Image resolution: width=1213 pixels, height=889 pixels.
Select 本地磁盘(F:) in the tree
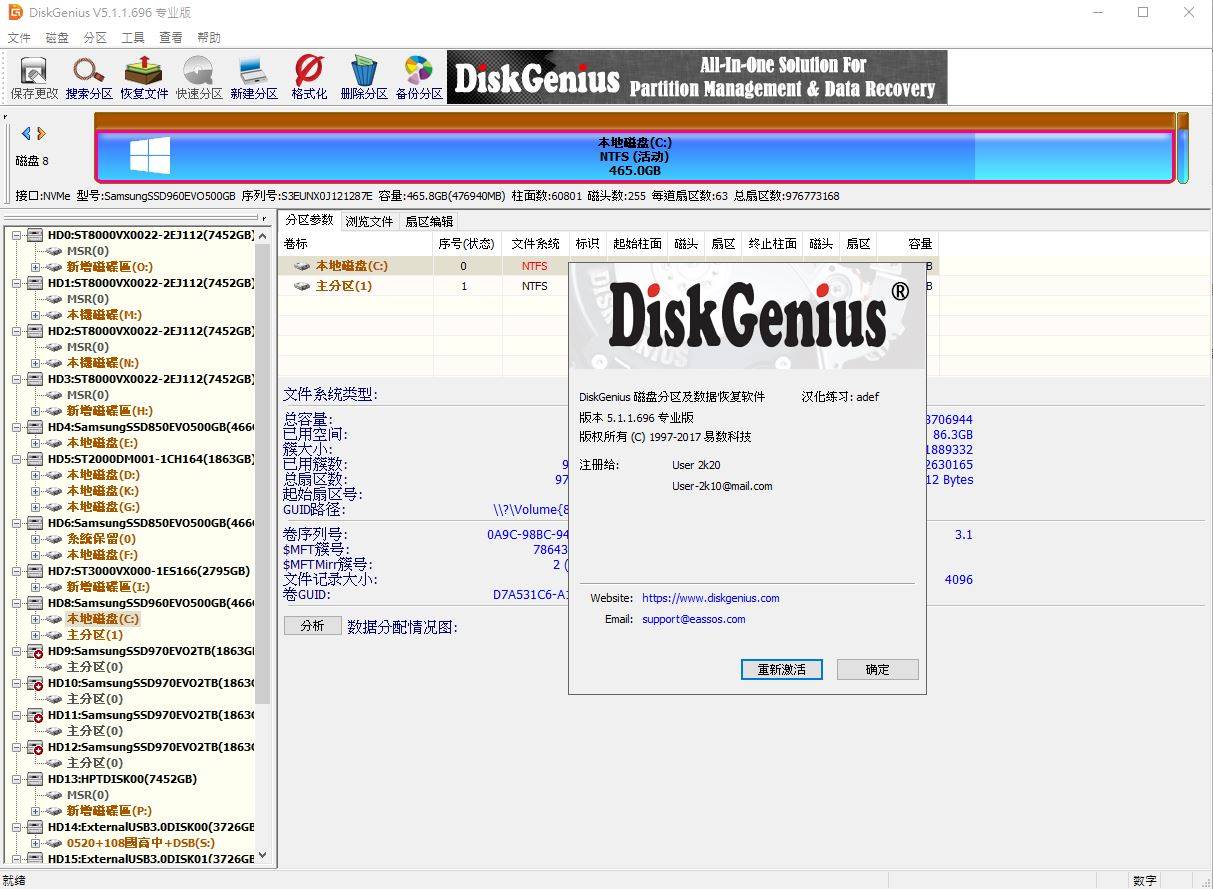pos(102,555)
